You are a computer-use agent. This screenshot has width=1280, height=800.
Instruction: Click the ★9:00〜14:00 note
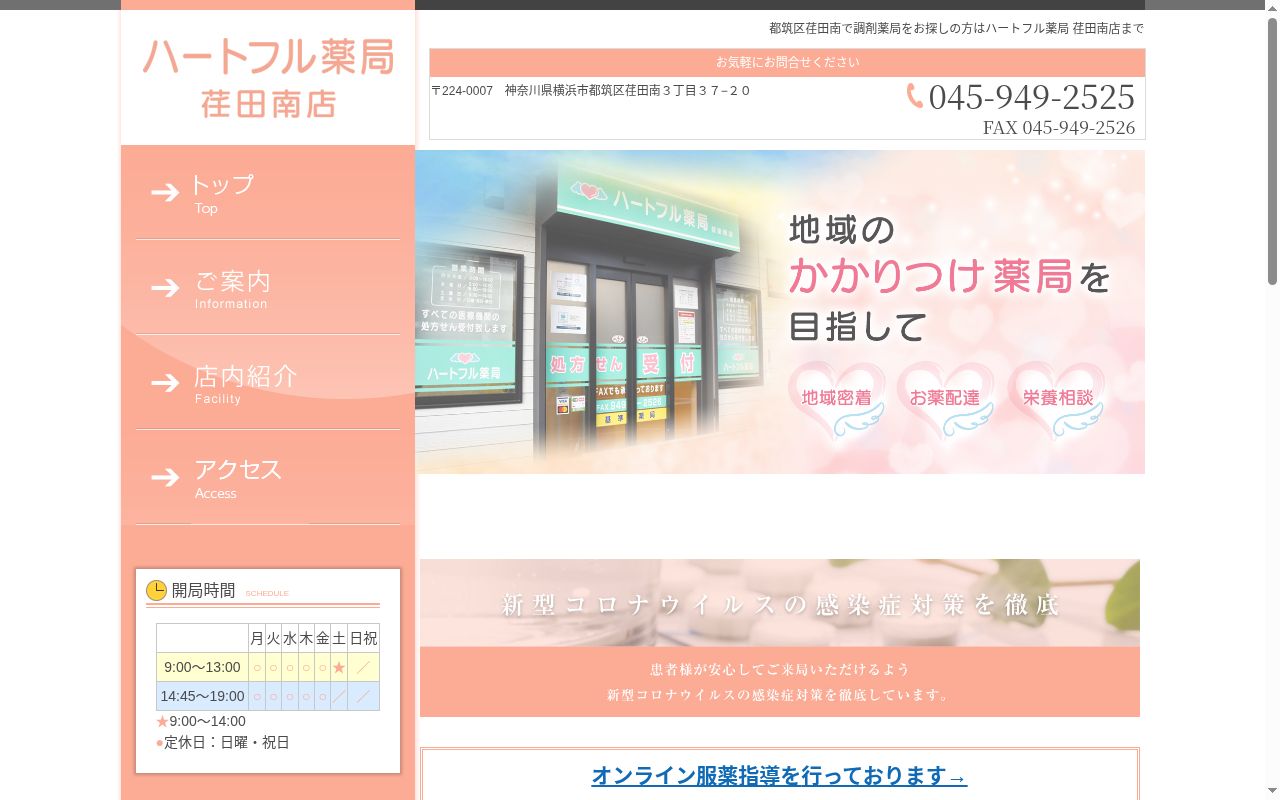tap(201, 721)
